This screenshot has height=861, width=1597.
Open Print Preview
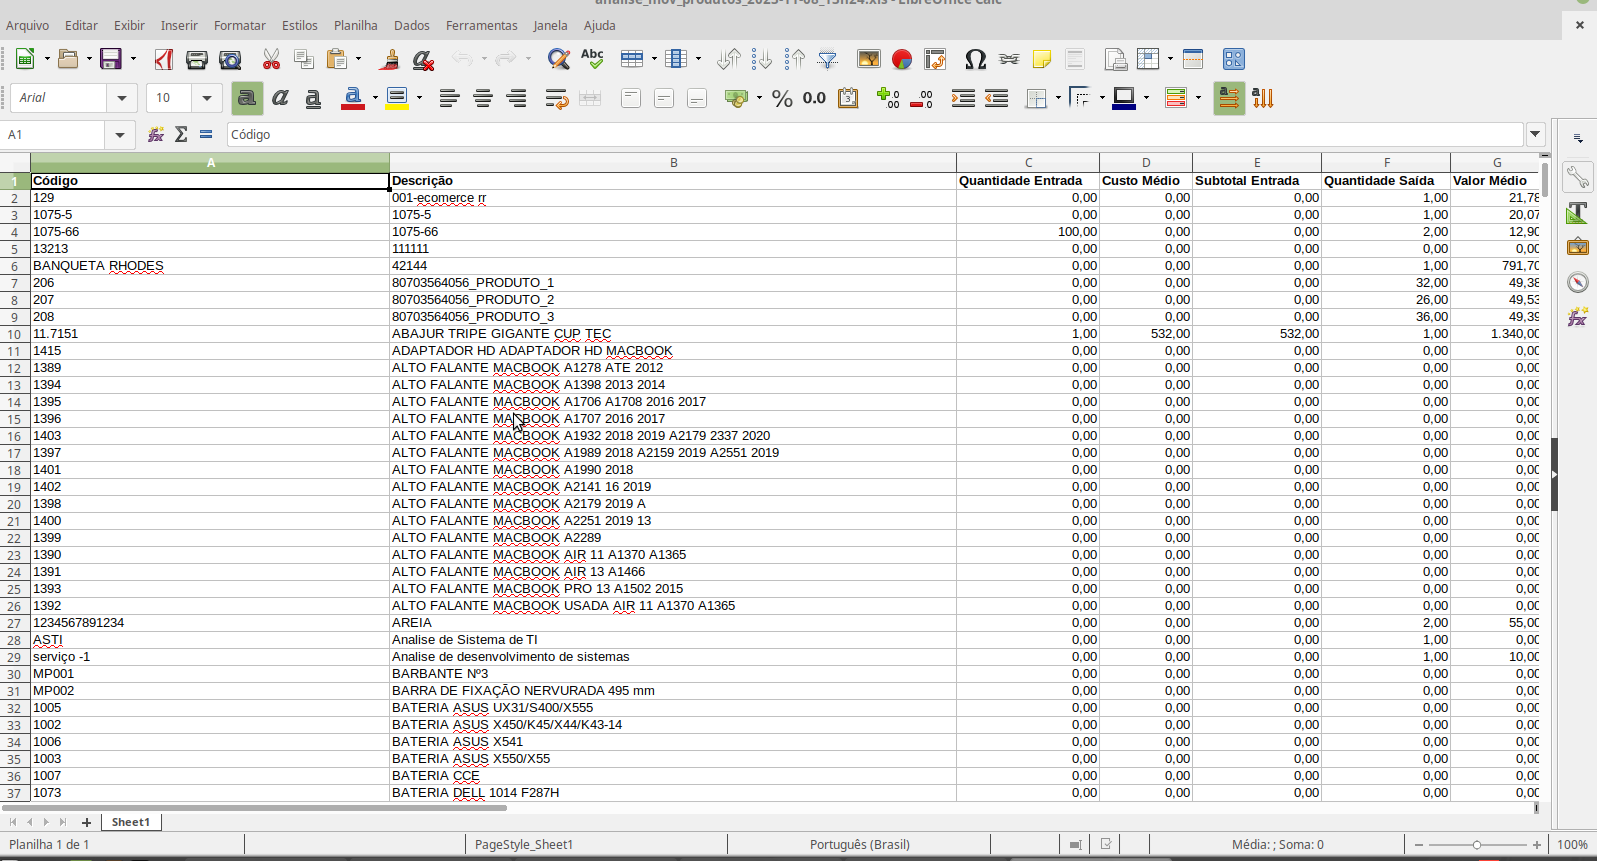click(x=230, y=59)
